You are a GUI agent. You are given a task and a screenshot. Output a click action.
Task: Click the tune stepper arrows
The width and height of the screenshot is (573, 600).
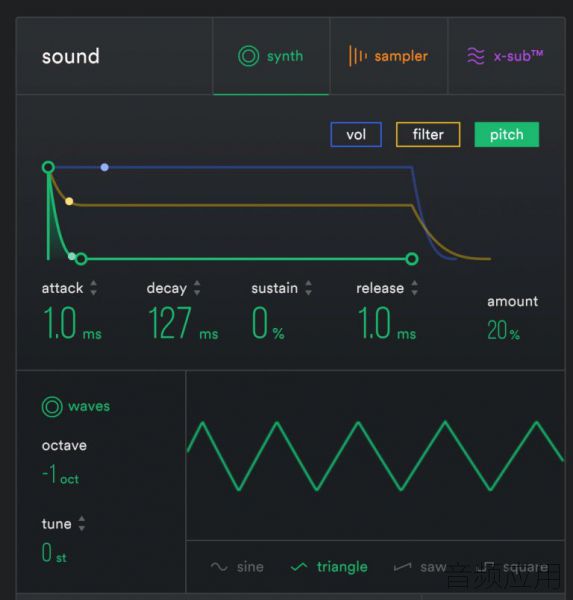82,523
